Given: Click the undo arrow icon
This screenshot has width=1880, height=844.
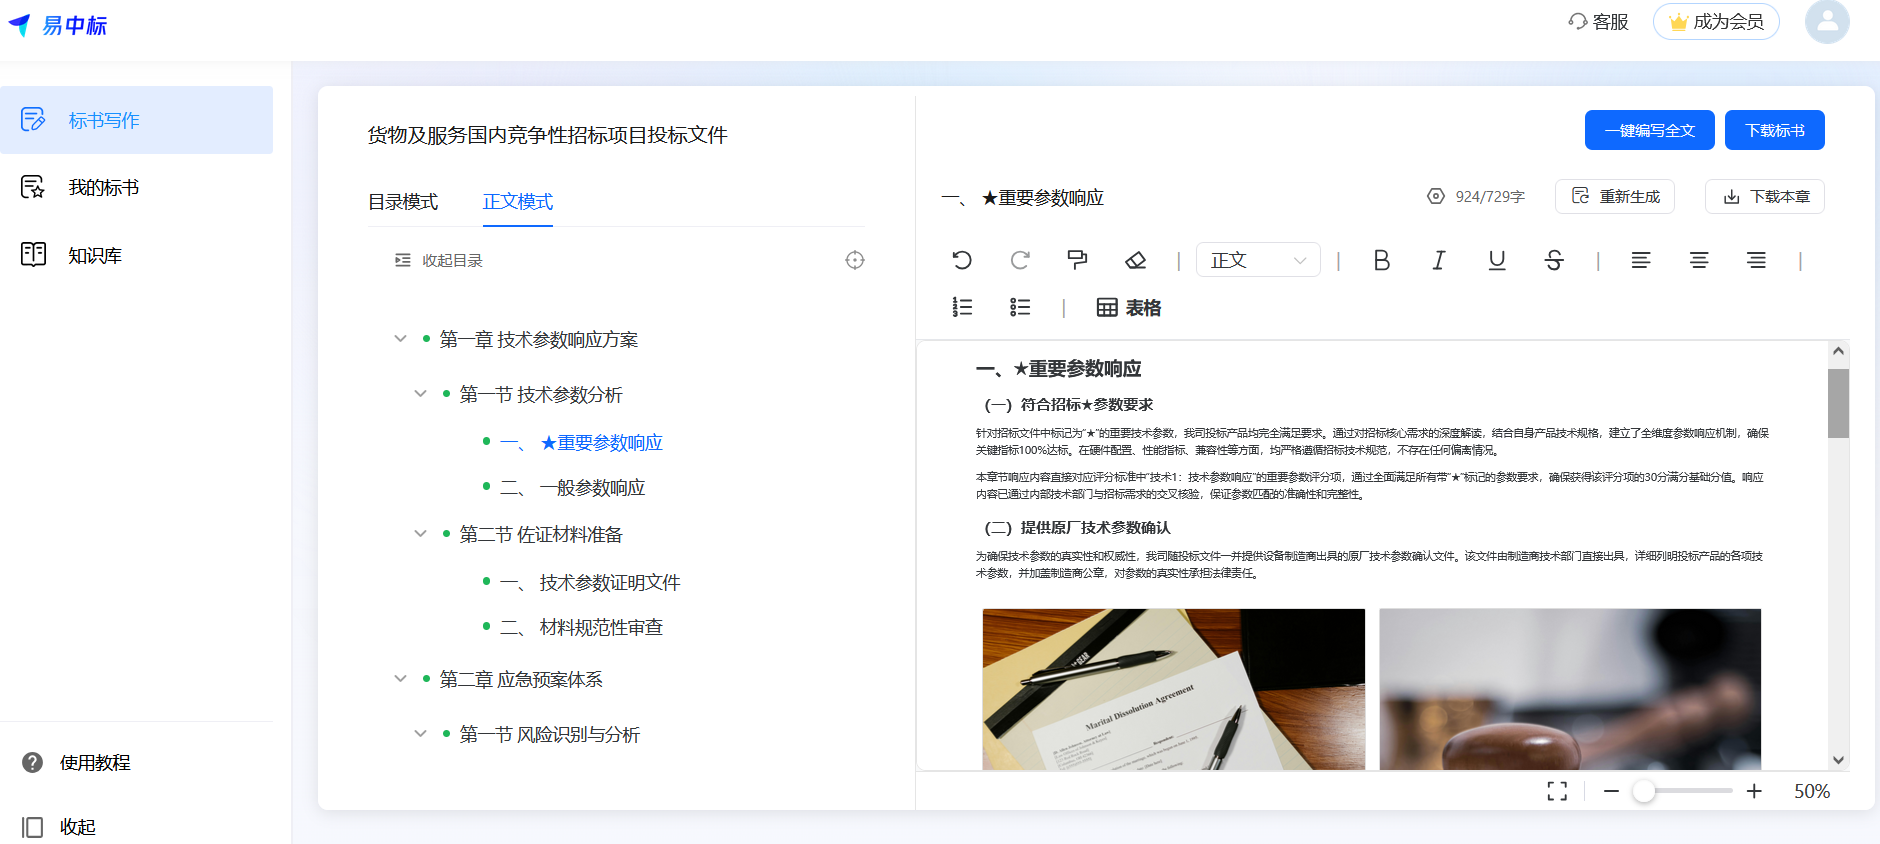Looking at the screenshot, I should (x=962, y=260).
